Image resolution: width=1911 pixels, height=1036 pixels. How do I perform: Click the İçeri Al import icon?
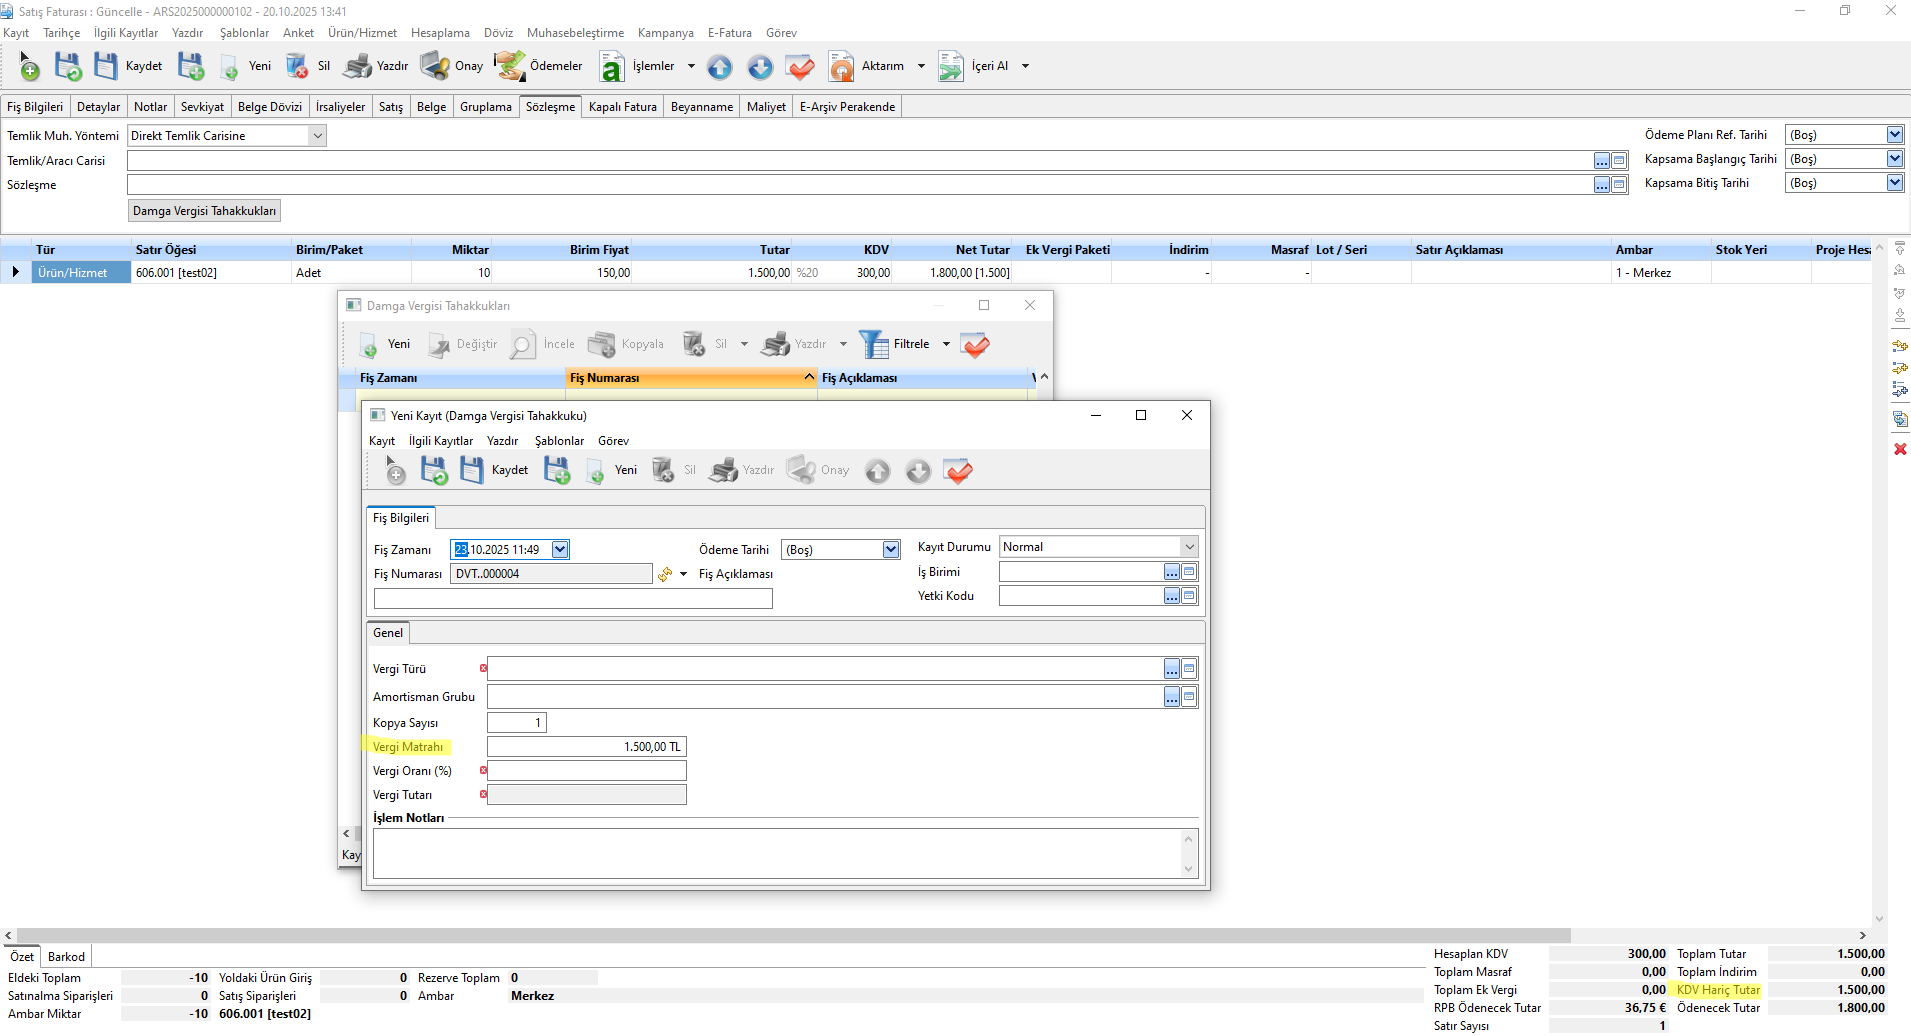(950, 66)
